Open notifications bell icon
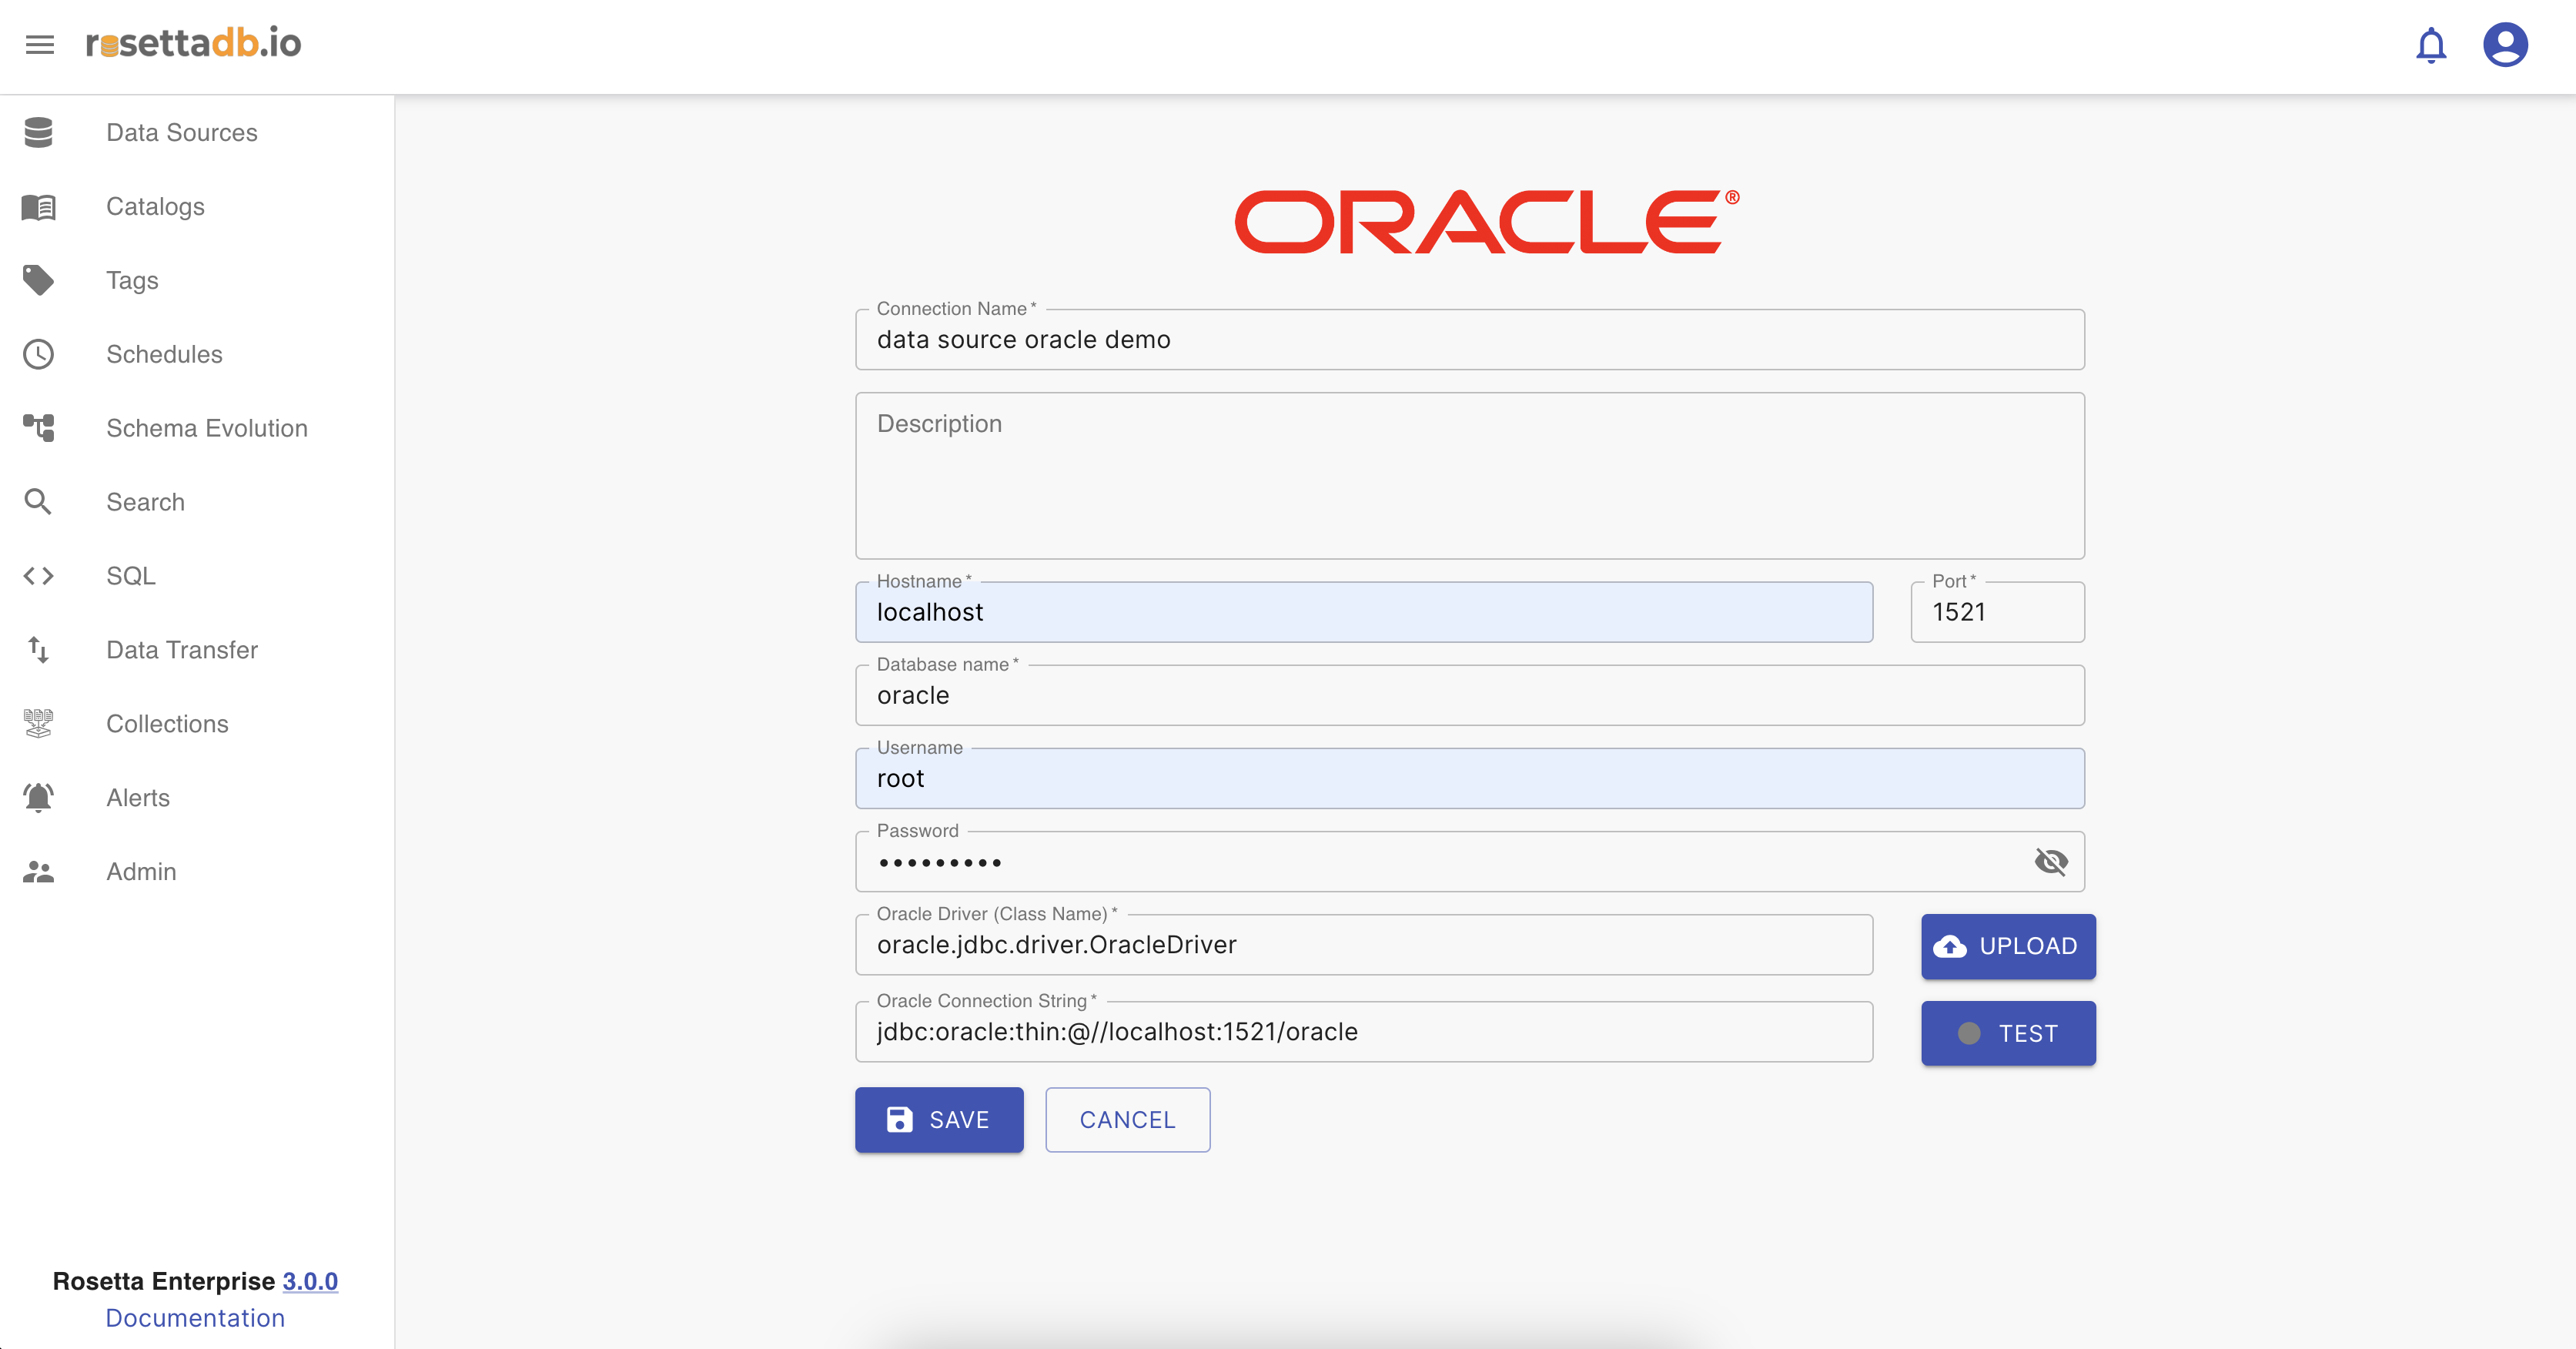2576x1349 pixels. tap(2430, 45)
